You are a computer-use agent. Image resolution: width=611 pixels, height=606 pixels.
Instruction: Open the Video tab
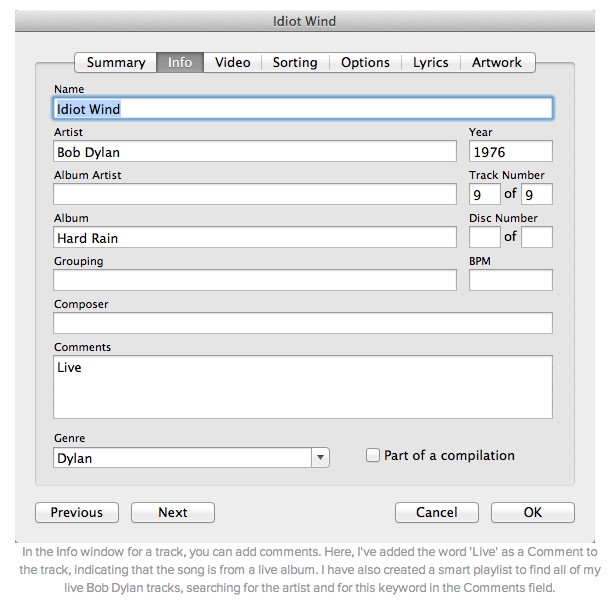(233, 62)
